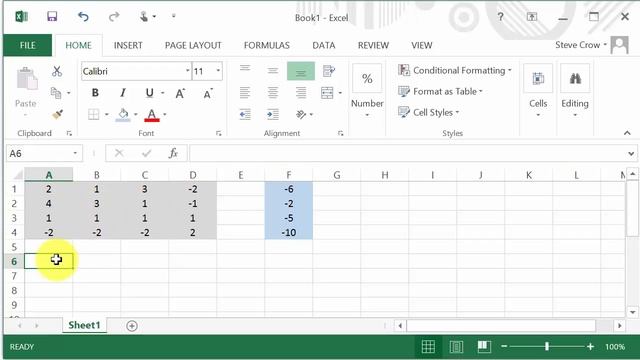640x360 pixels.
Task: Click the Orientation text angle icon
Action: (301, 114)
